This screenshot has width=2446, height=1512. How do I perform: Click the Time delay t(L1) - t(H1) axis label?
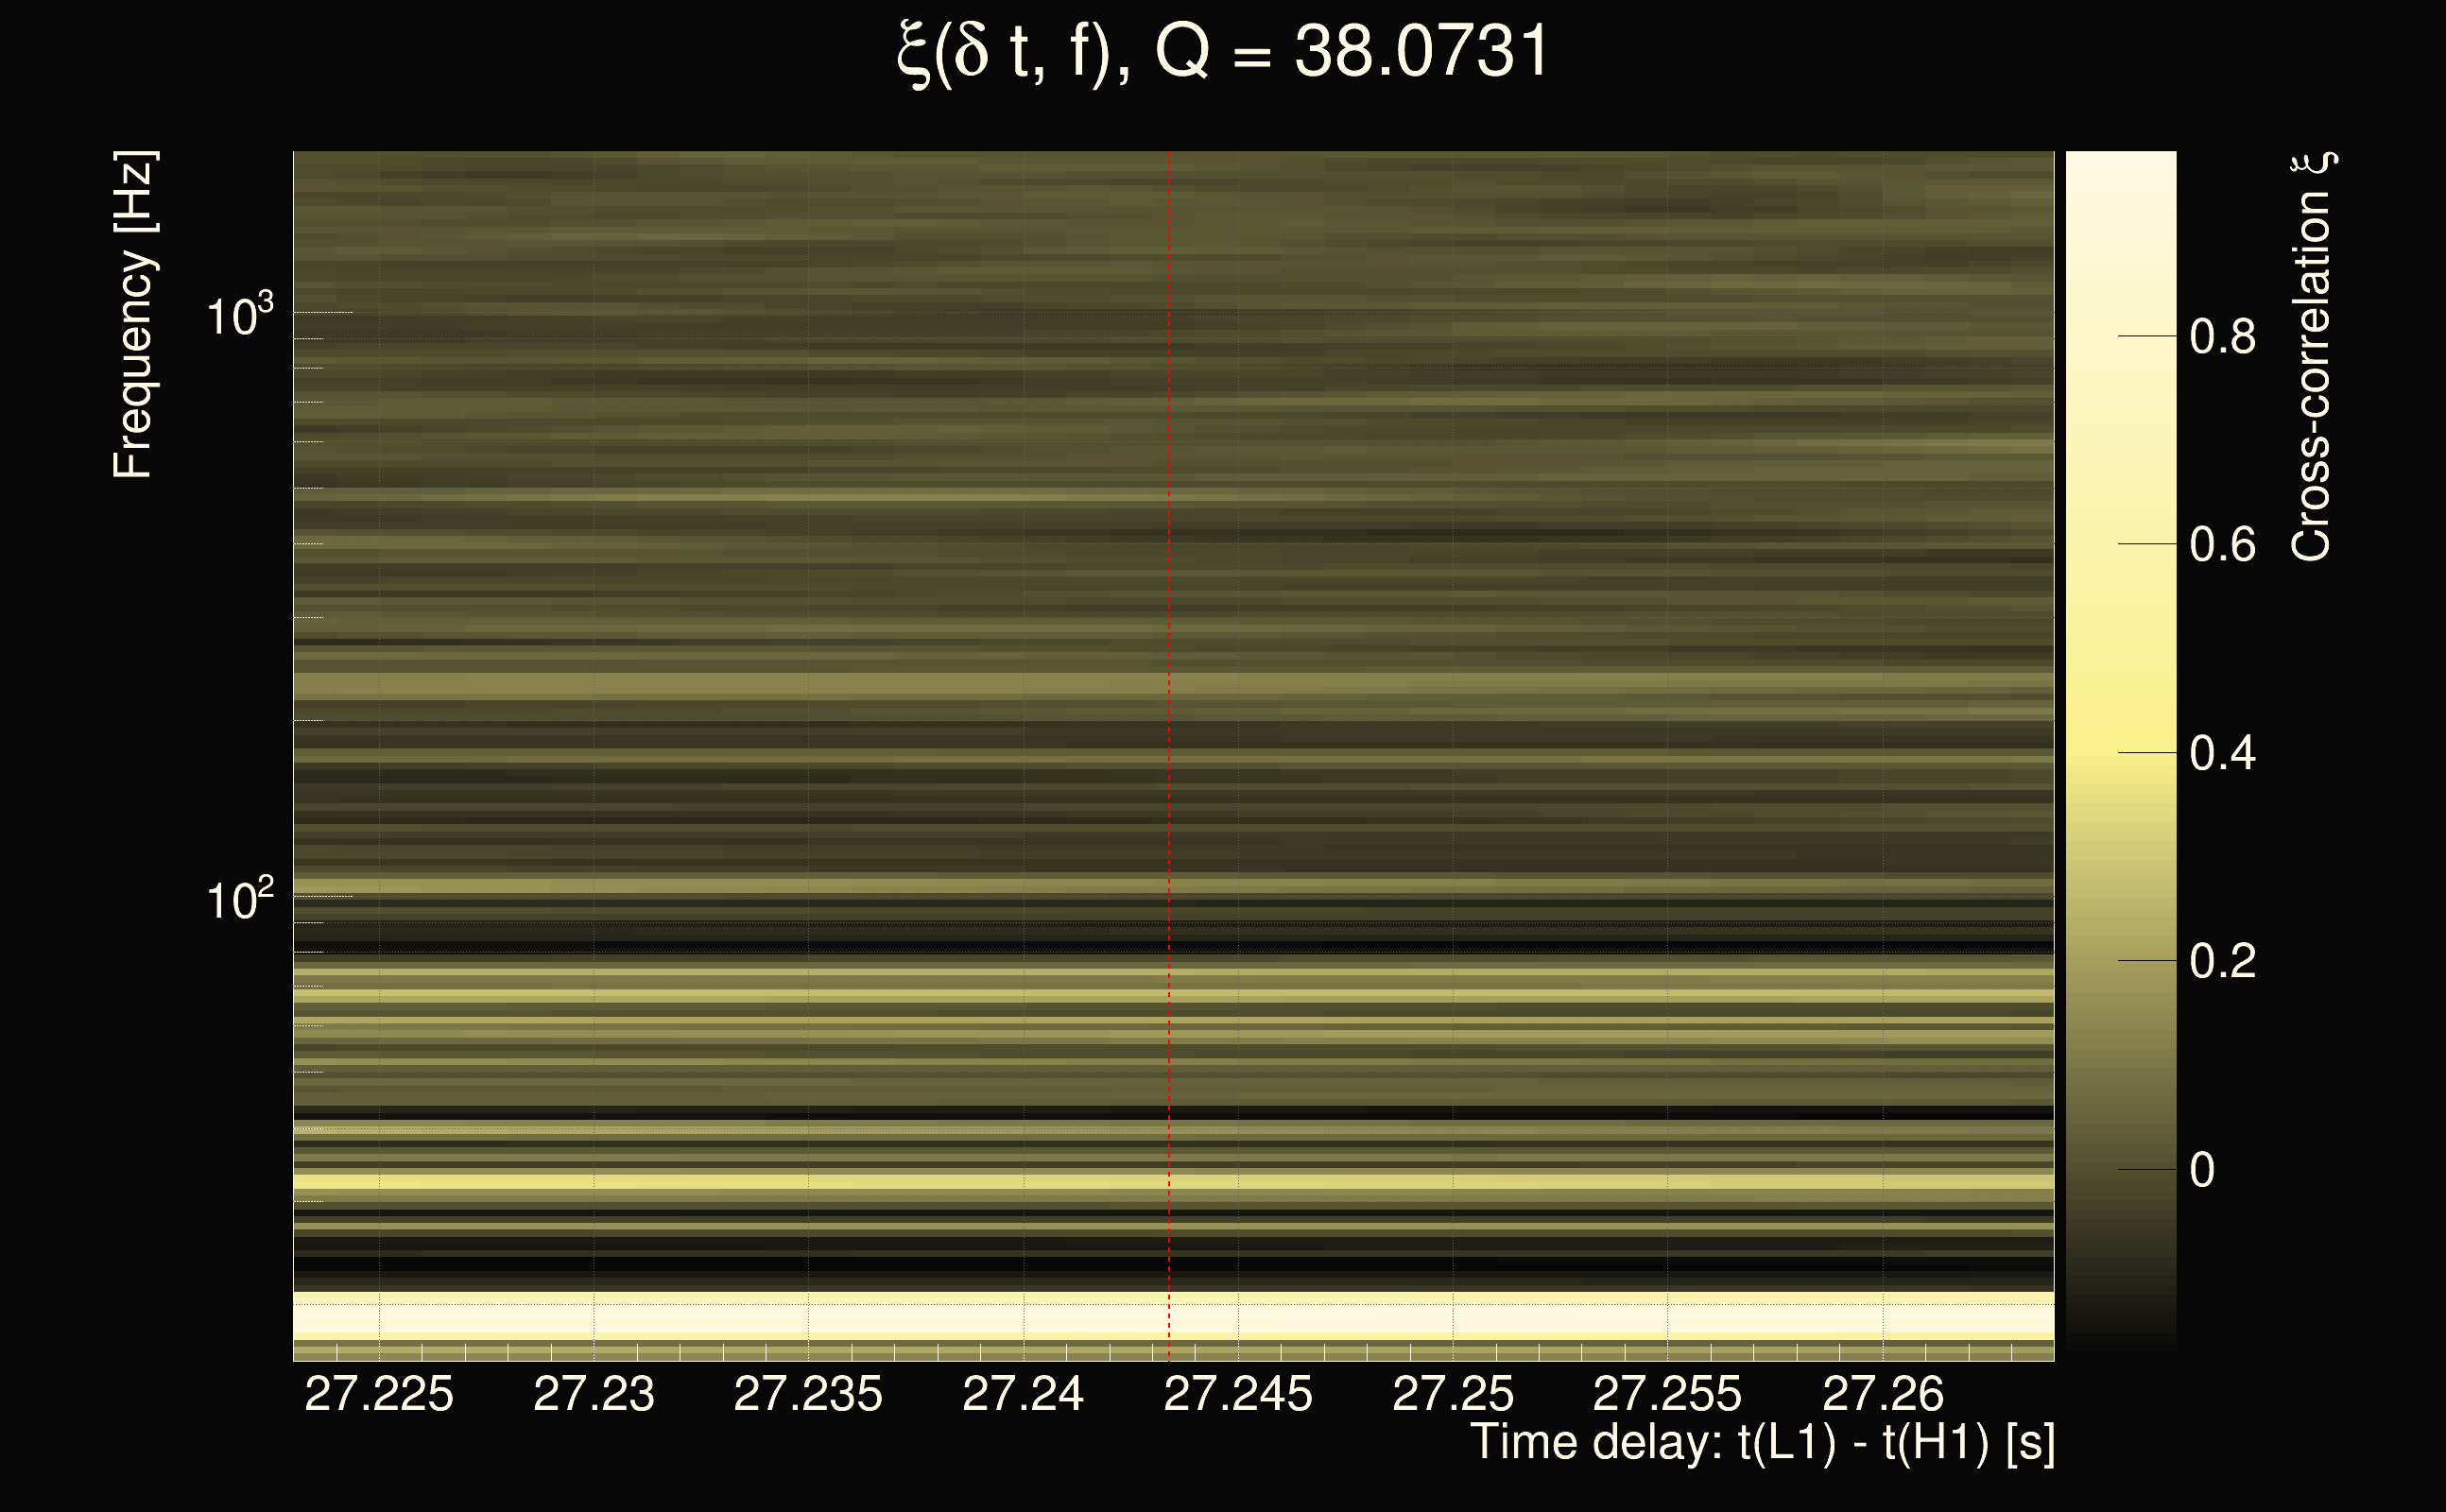1762,1443
